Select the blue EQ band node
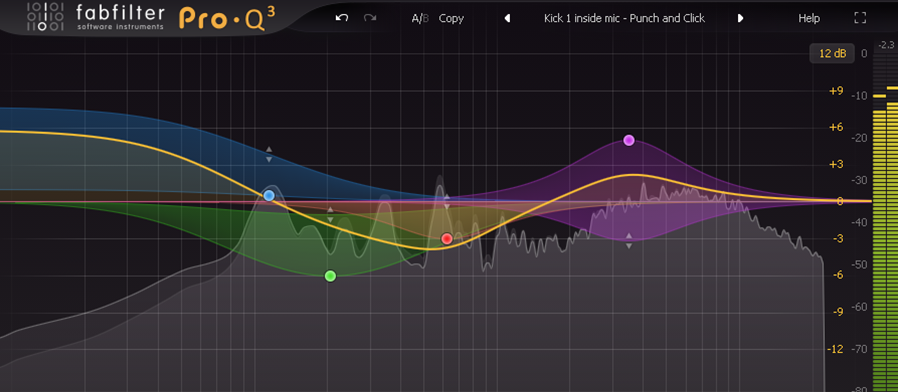The image size is (898, 392). point(269,195)
